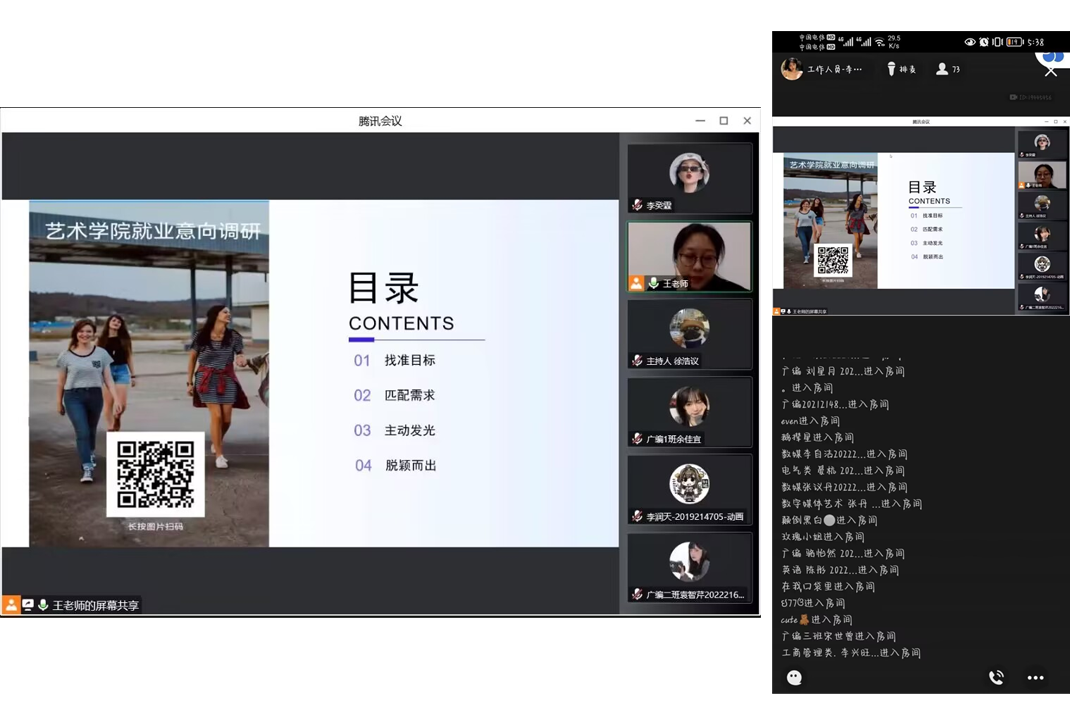Tap the phone call icon at bottom
This screenshot has height=725, width=1080.
pos(996,677)
